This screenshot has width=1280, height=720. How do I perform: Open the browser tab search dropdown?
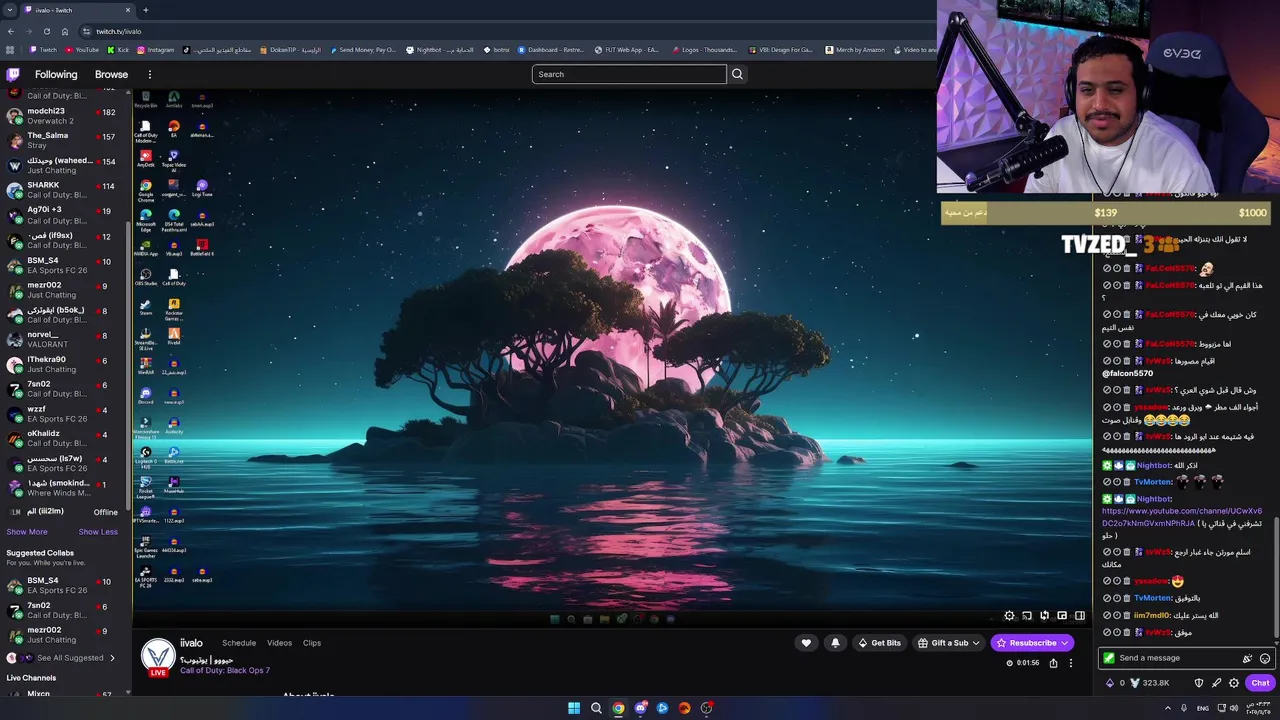pos(11,10)
